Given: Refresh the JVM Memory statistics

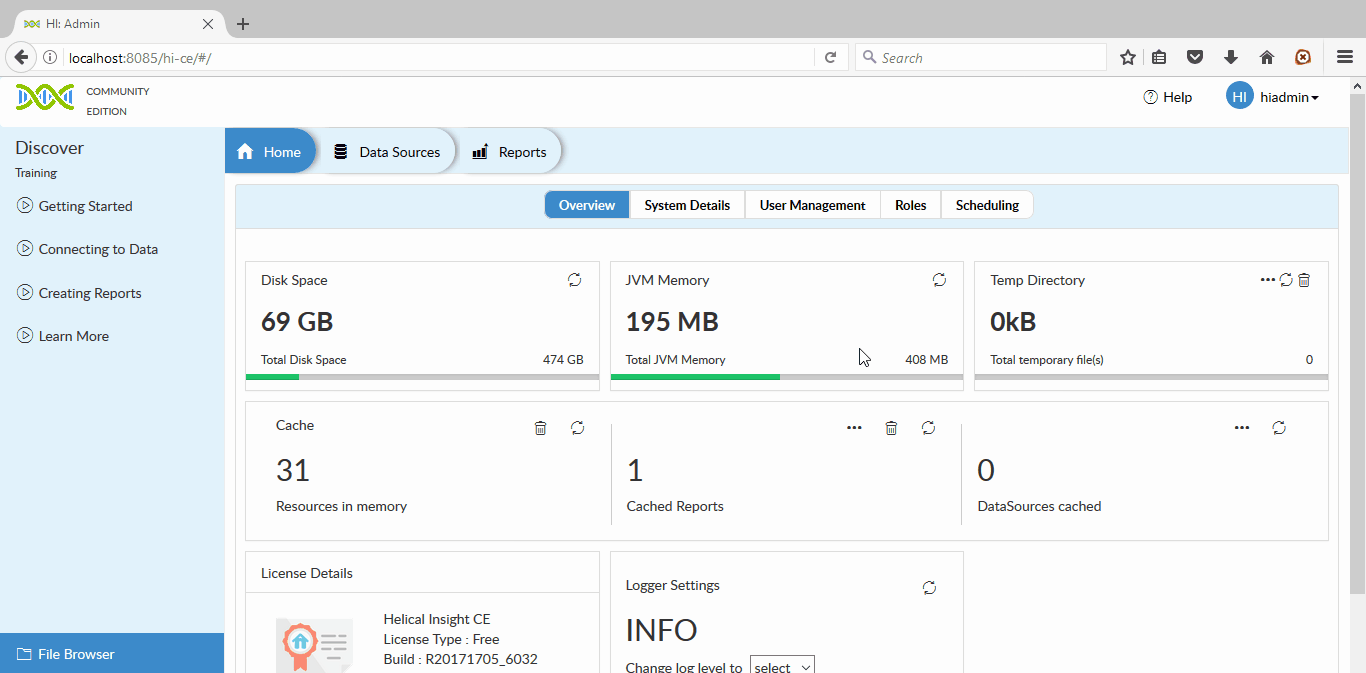Looking at the screenshot, I should (x=939, y=280).
